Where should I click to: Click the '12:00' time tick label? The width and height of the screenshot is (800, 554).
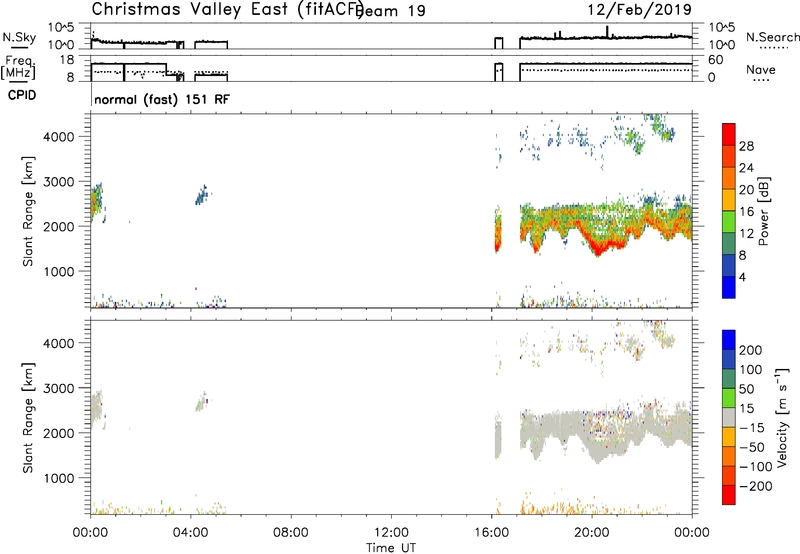(x=391, y=533)
